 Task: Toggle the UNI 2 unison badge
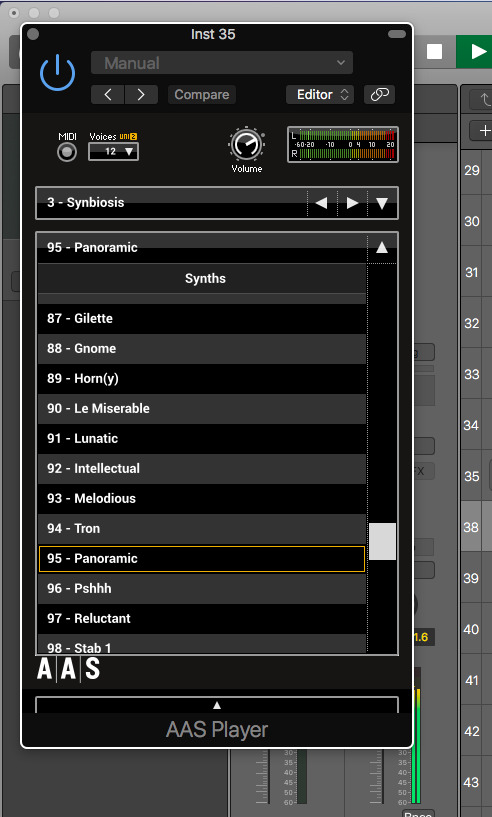tap(128, 137)
